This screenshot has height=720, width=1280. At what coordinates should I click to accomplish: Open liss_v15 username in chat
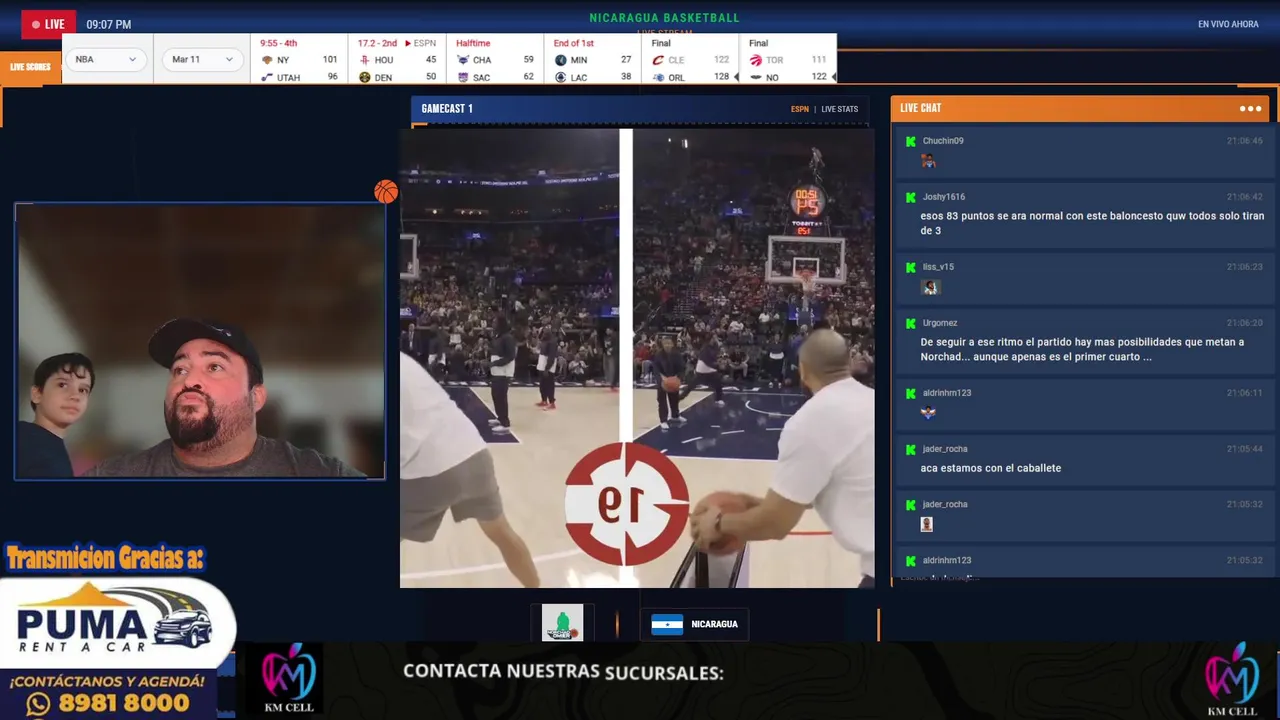pyautogui.click(x=938, y=267)
